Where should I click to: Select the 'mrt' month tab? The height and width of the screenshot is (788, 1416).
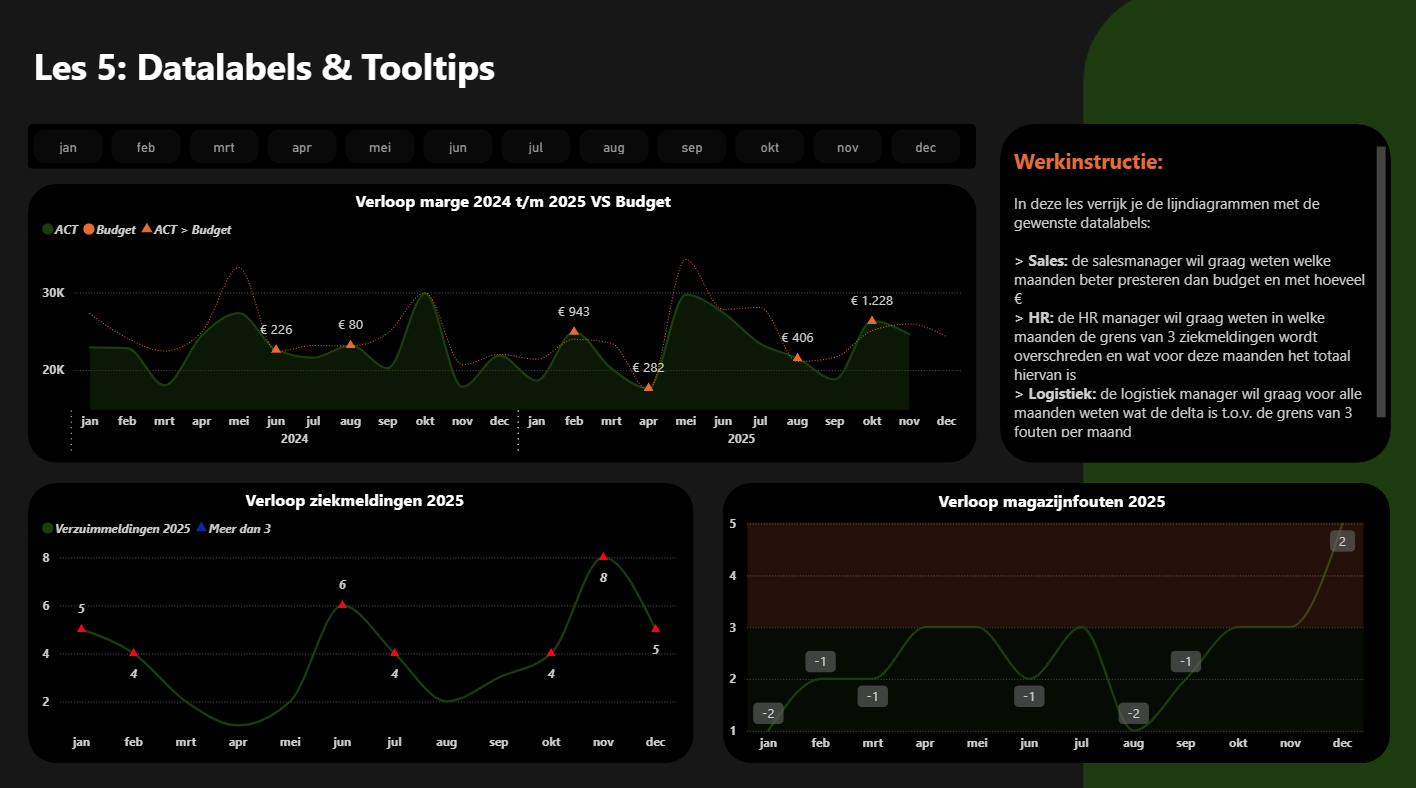(x=224, y=146)
